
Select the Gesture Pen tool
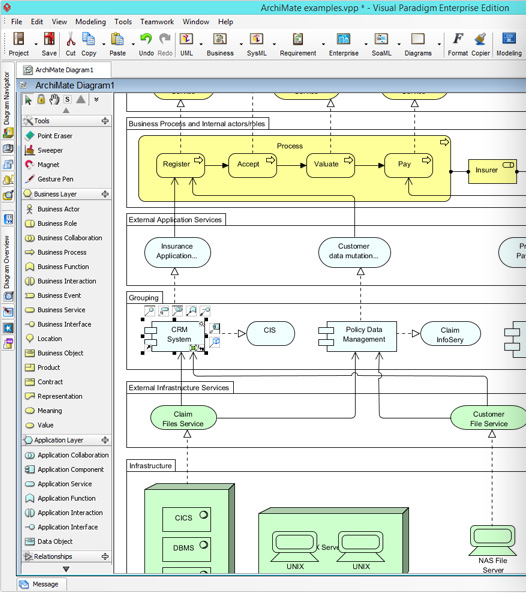pyautogui.click(x=55, y=179)
